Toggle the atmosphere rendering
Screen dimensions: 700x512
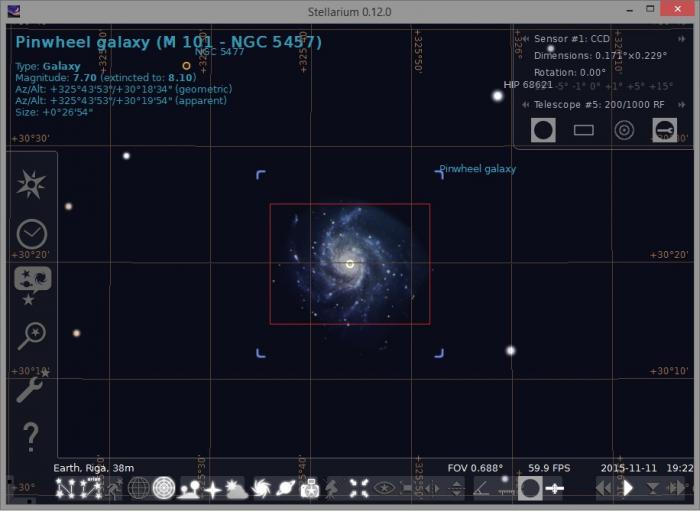click(237, 489)
